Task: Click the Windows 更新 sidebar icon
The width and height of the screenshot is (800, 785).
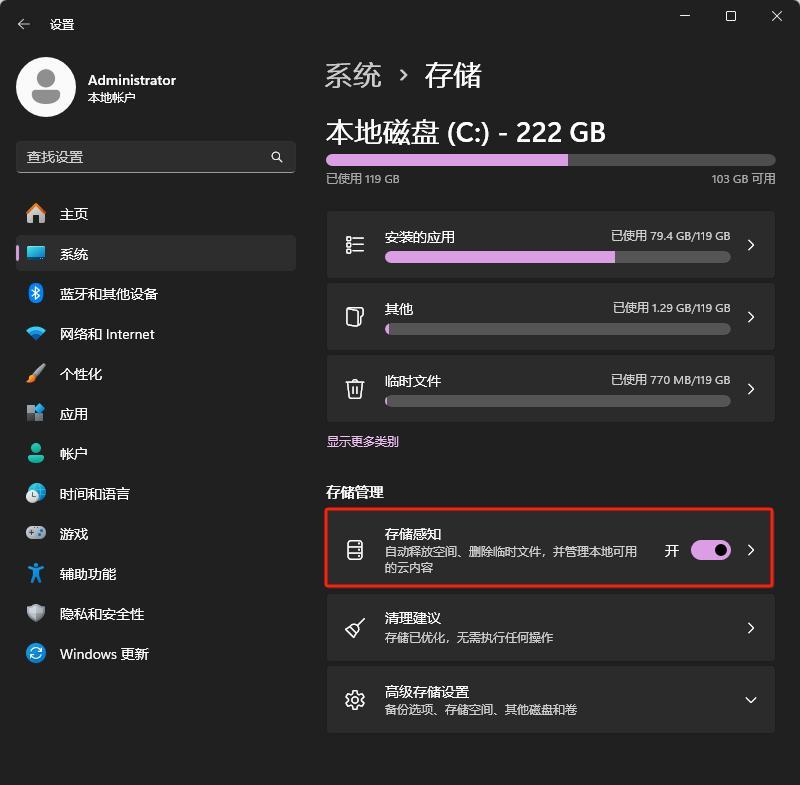Action: pyautogui.click(x=36, y=654)
